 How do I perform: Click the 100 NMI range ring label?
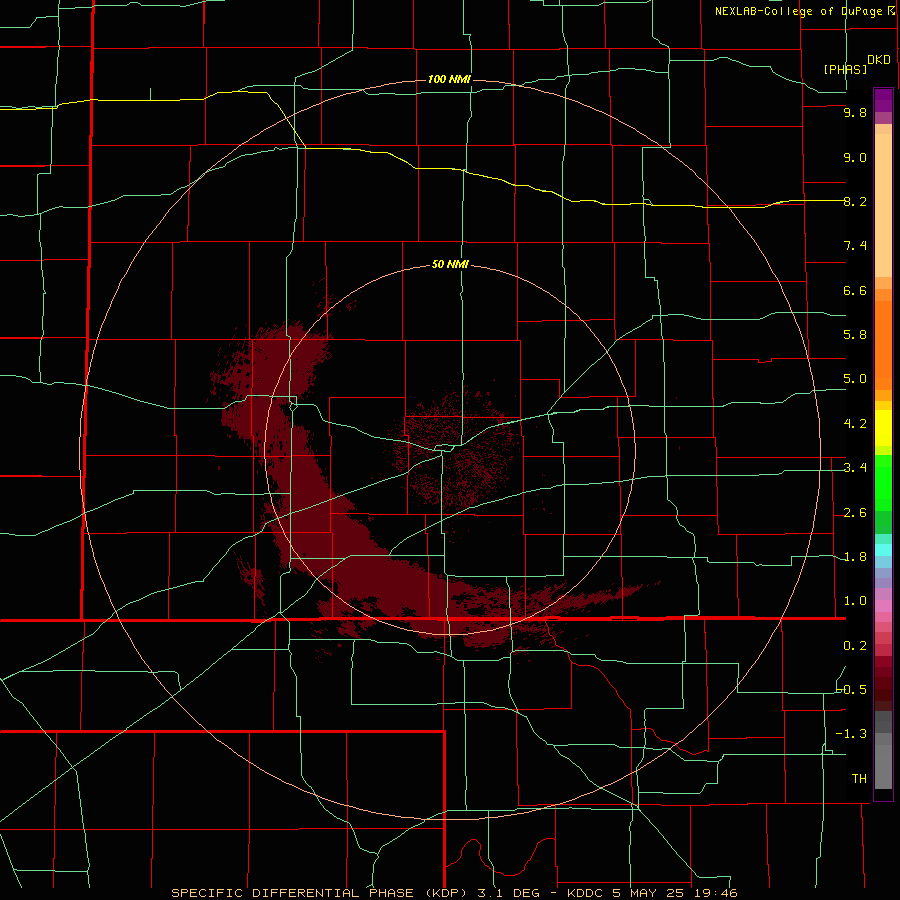pos(449,79)
